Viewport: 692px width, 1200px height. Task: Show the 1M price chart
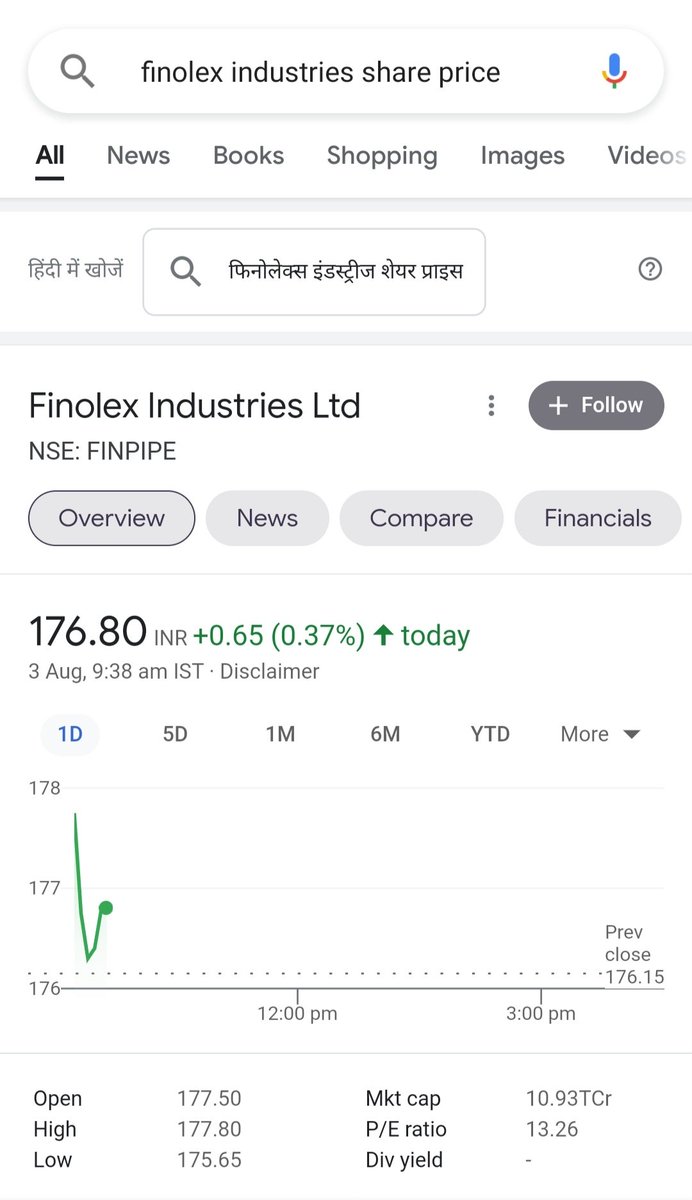(x=280, y=734)
